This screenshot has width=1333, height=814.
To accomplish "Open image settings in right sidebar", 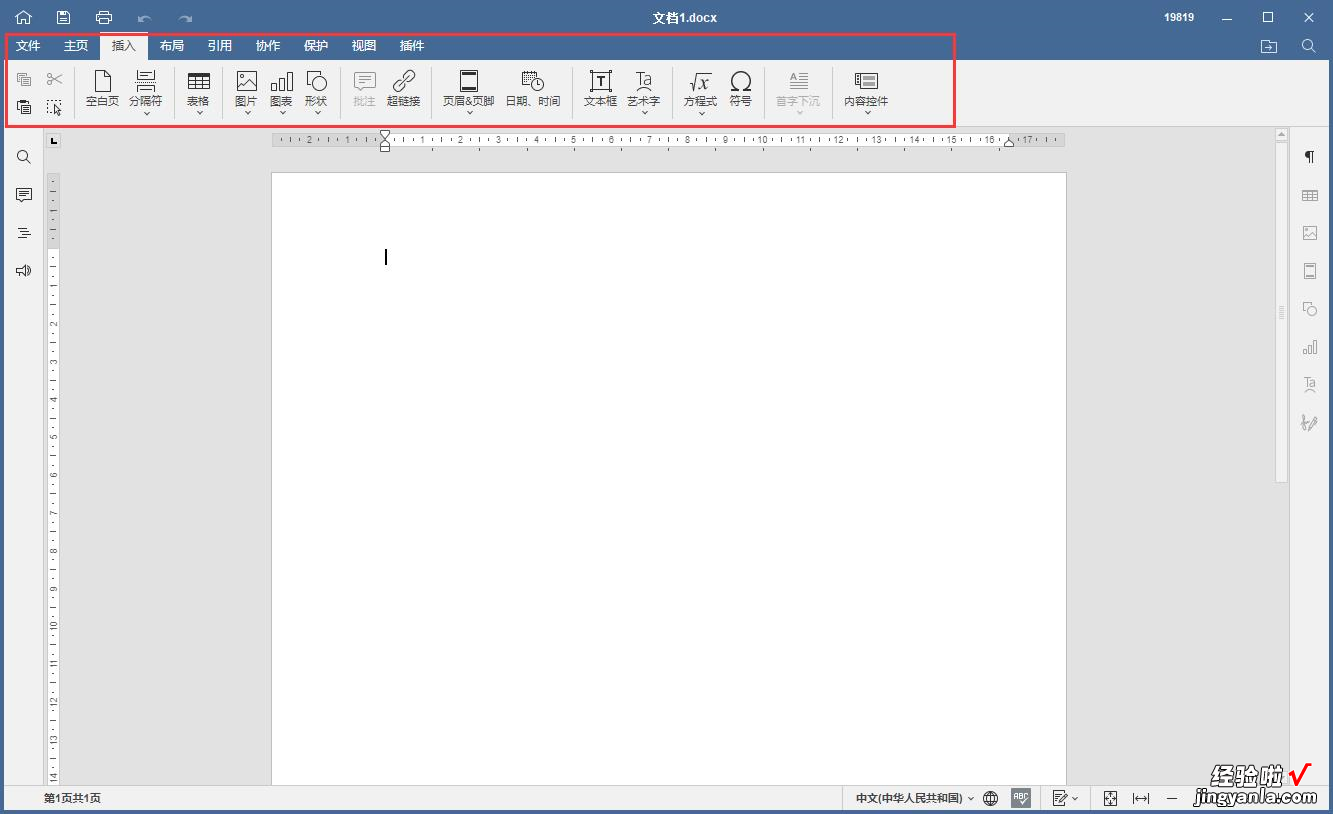I will (1310, 233).
